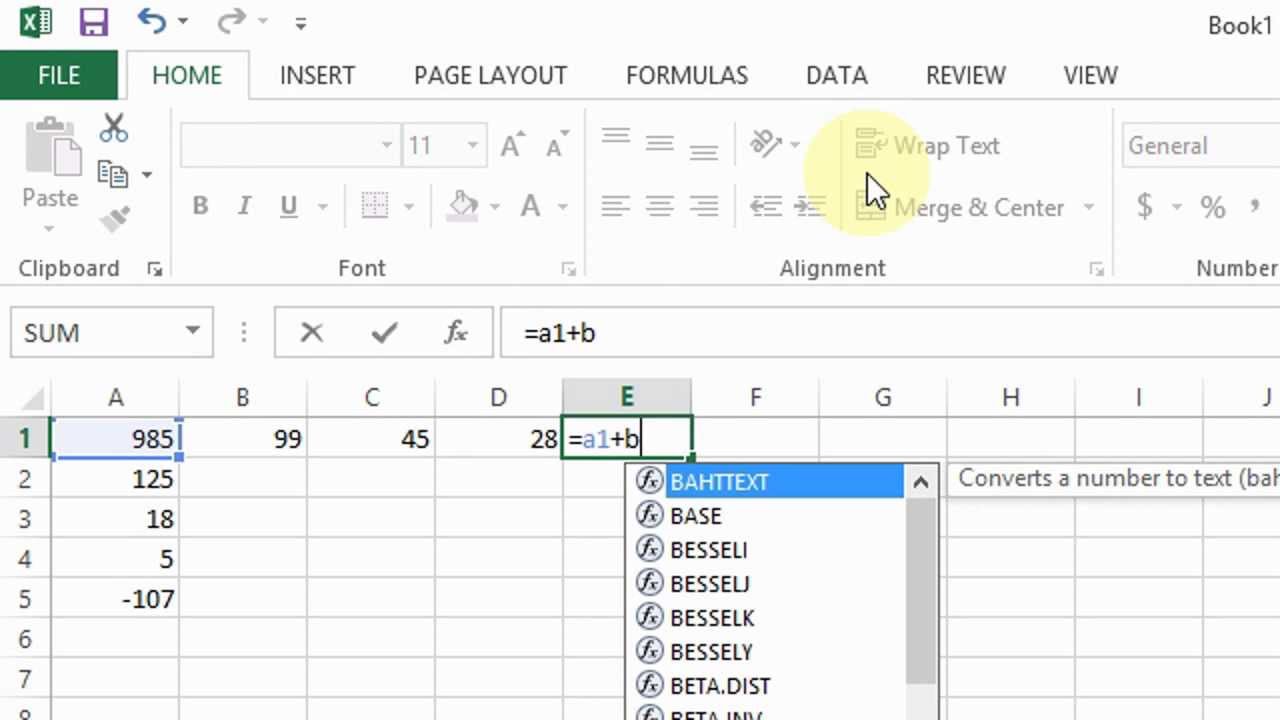The width and height of the screenshot is (1280, 720).
Task: Open the General number format dropdown
Action: pyautogui.click(x=1200, y=146)
